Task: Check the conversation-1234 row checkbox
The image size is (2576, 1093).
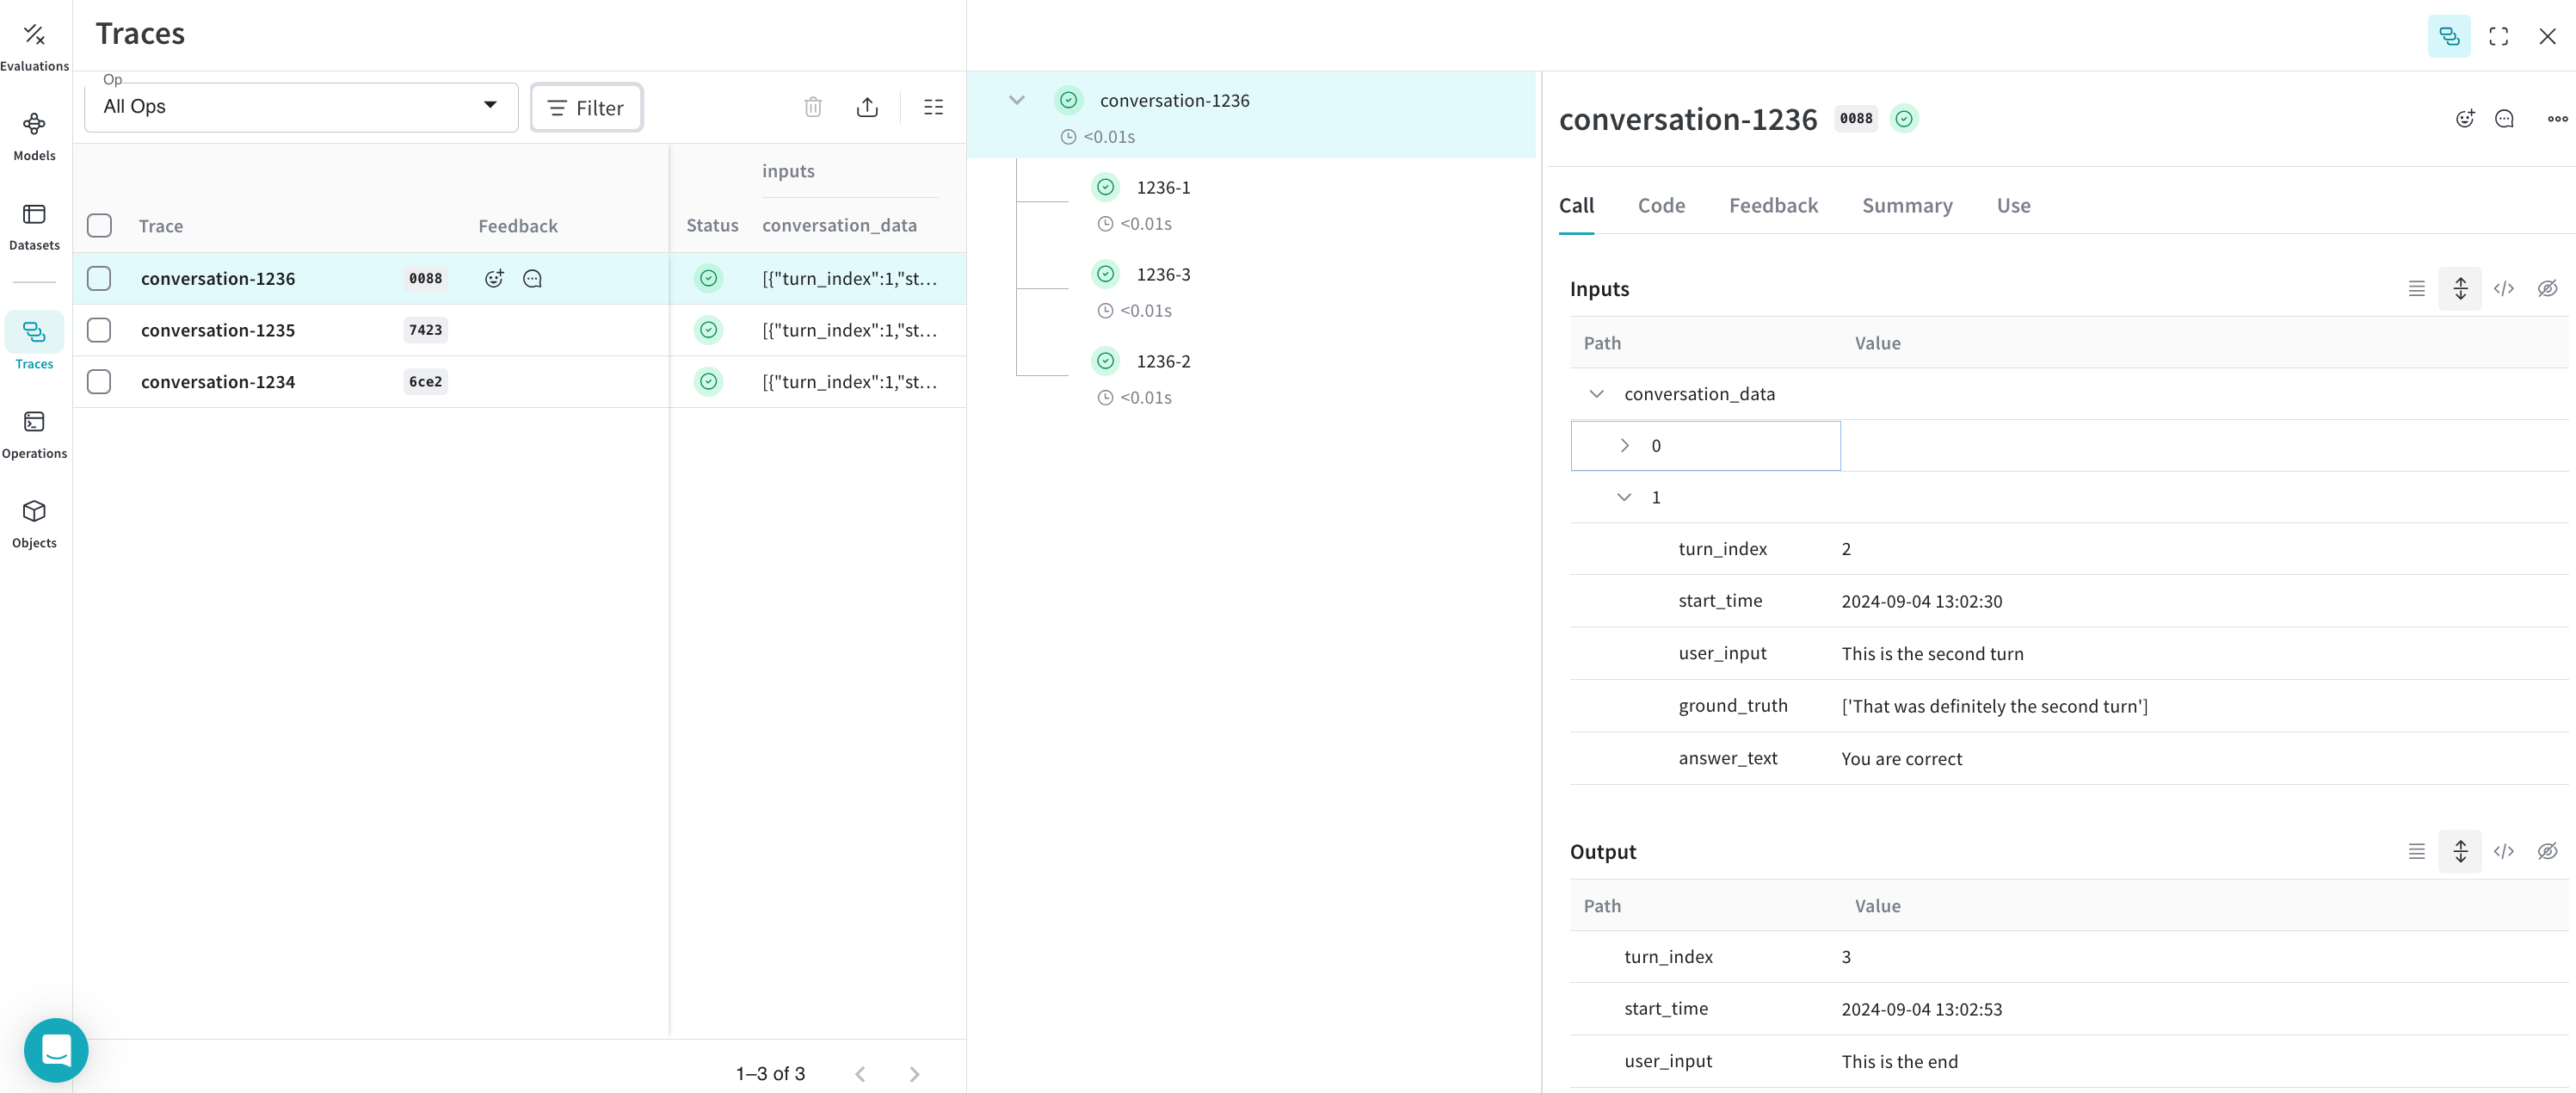Action: [x=99, y=382]
